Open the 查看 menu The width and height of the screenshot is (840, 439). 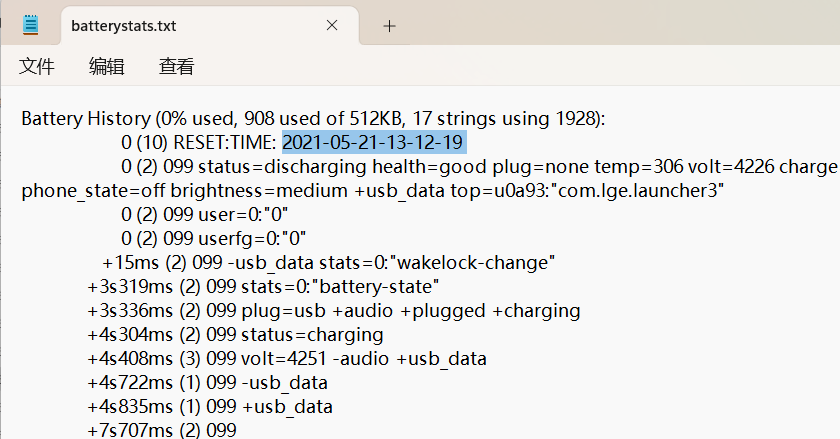click(x=177, y=67)
